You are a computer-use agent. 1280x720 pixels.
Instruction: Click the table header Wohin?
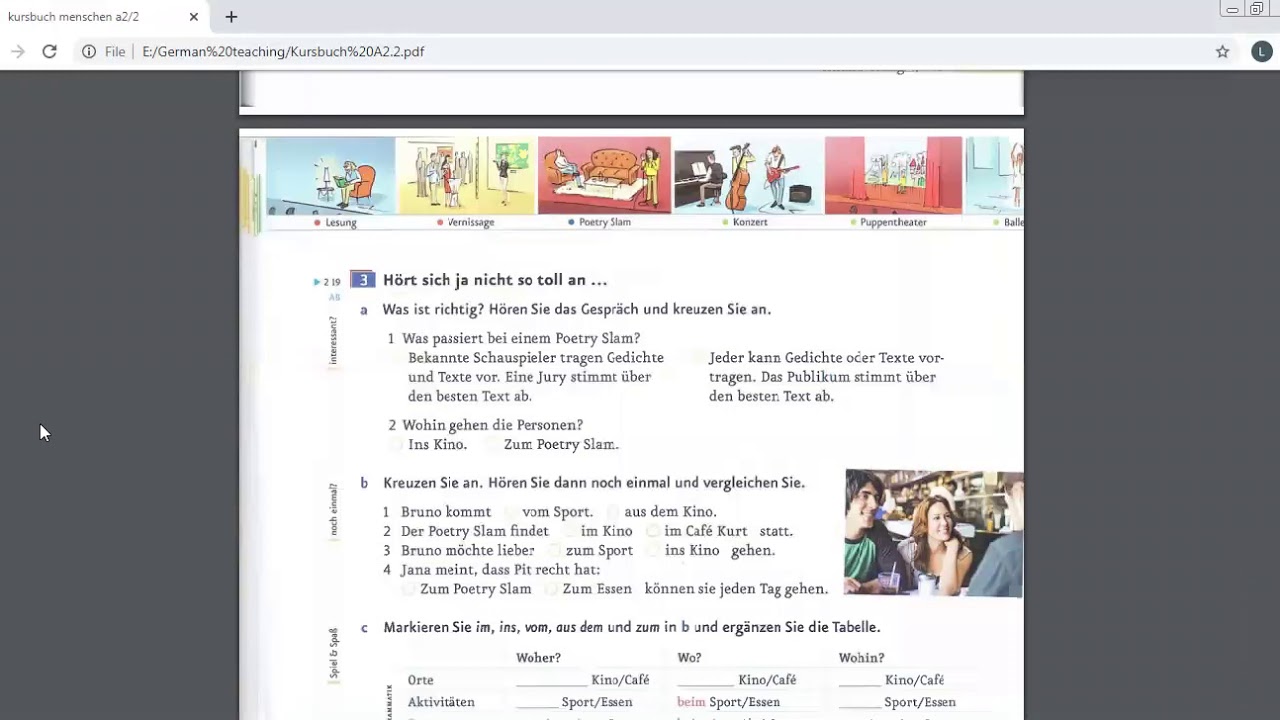[x=862, y=657]
